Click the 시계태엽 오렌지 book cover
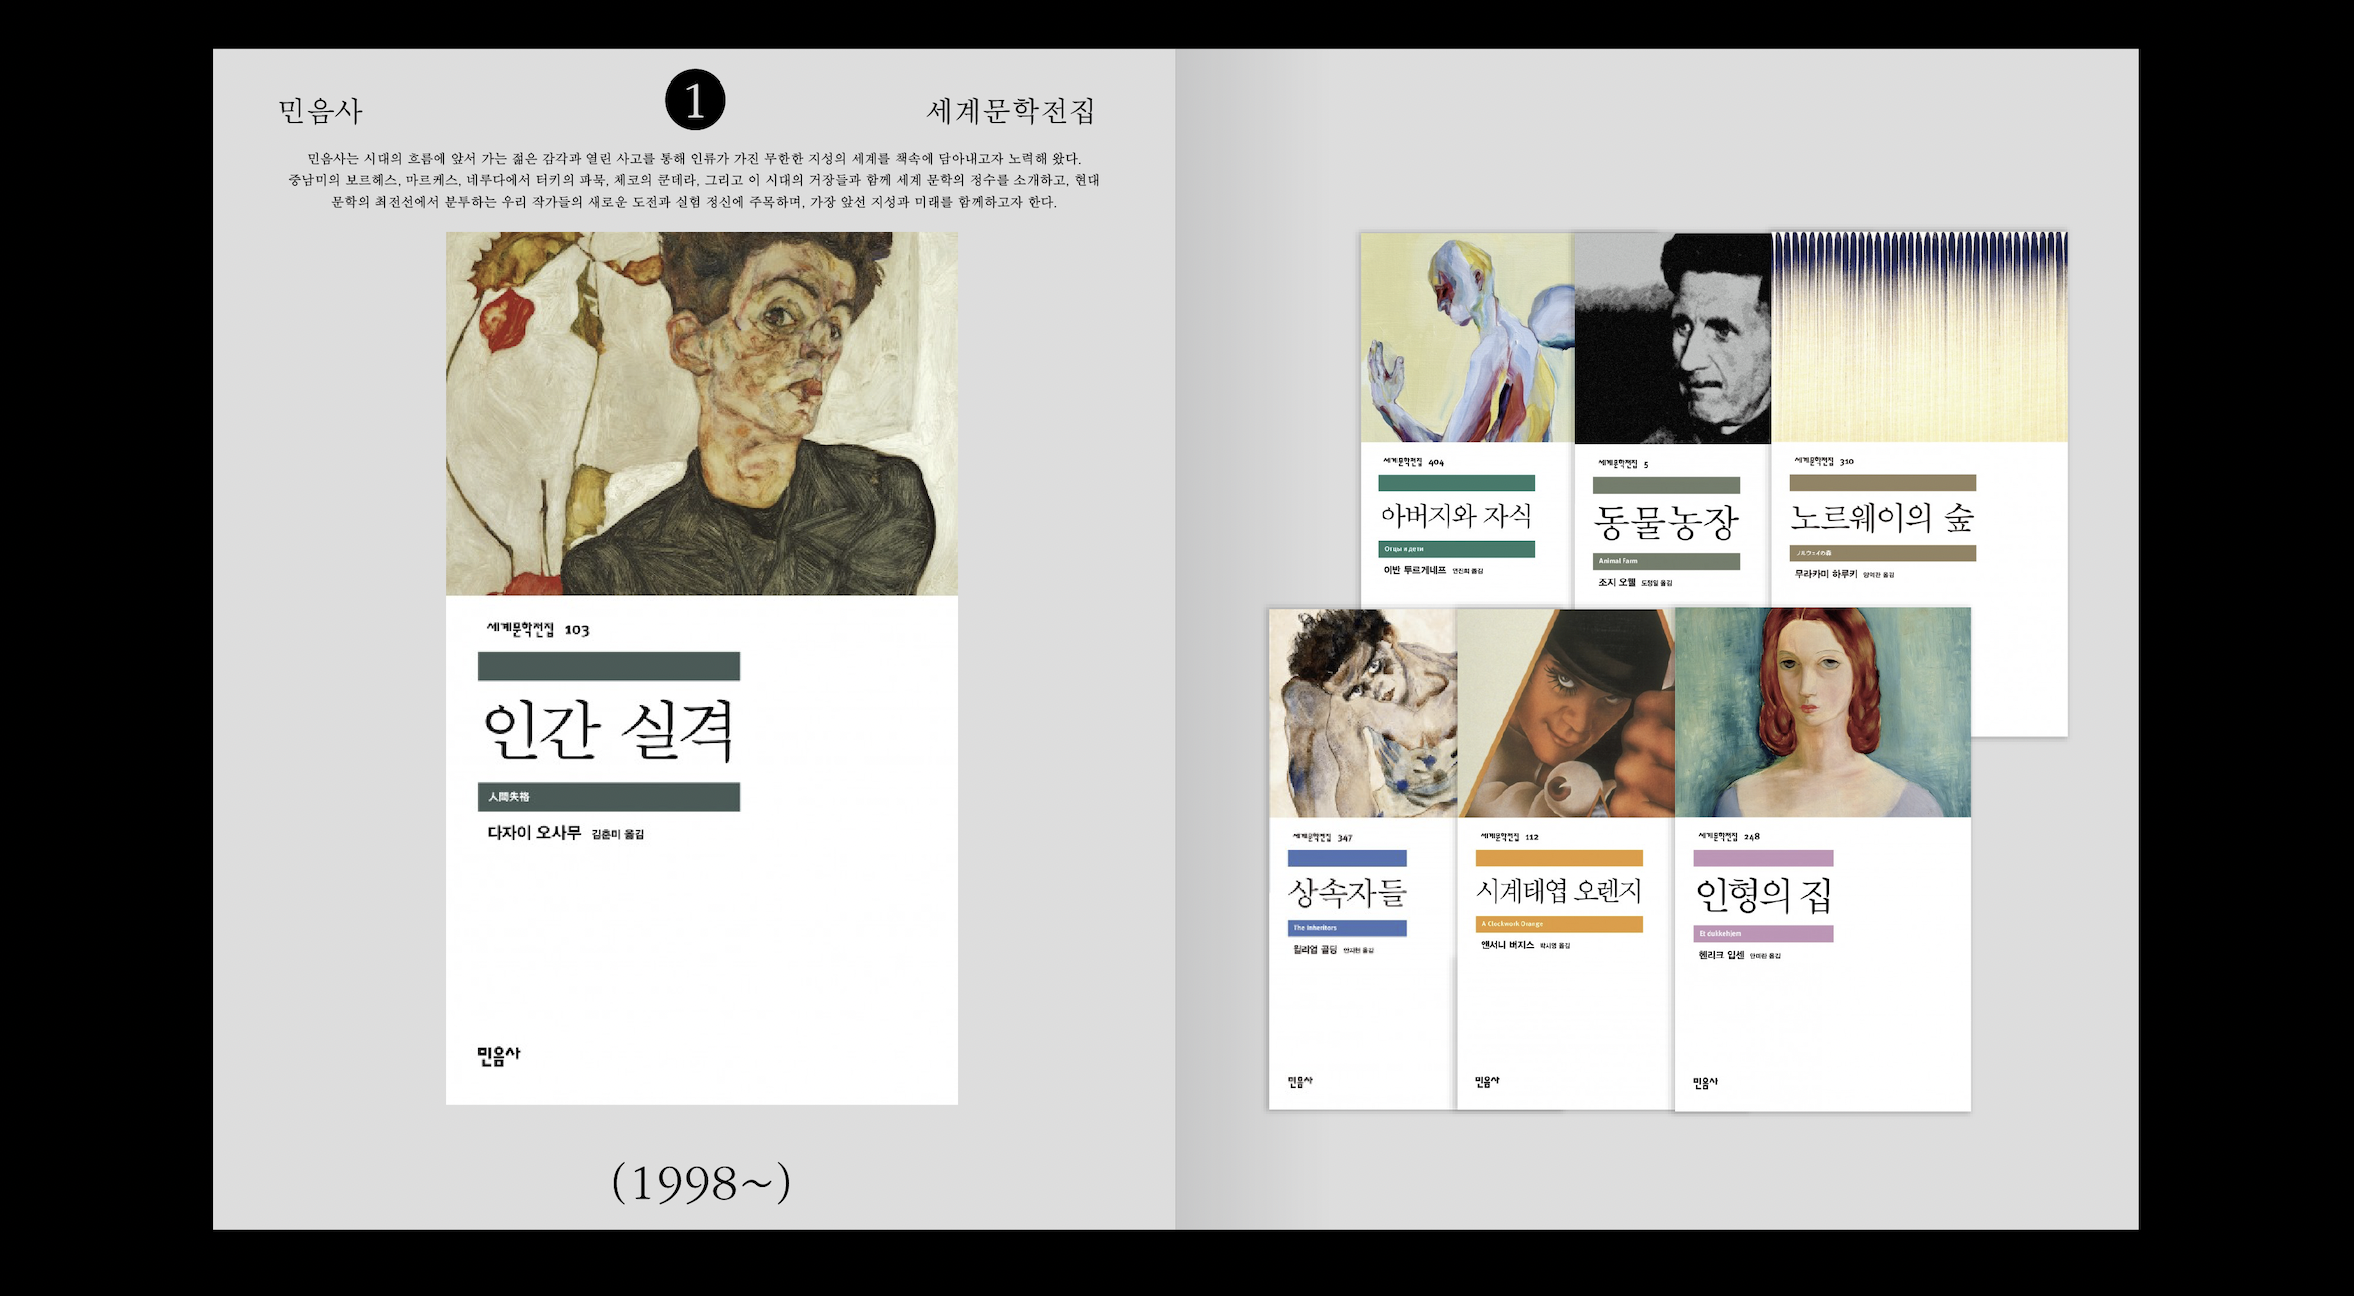The image size is (2354, 1296). 1565,859
